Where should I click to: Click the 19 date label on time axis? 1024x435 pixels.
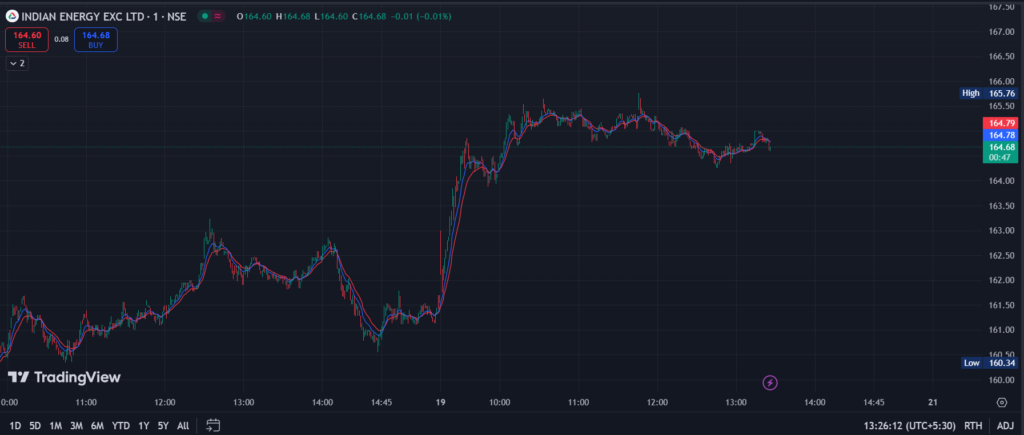click(441, 402)
